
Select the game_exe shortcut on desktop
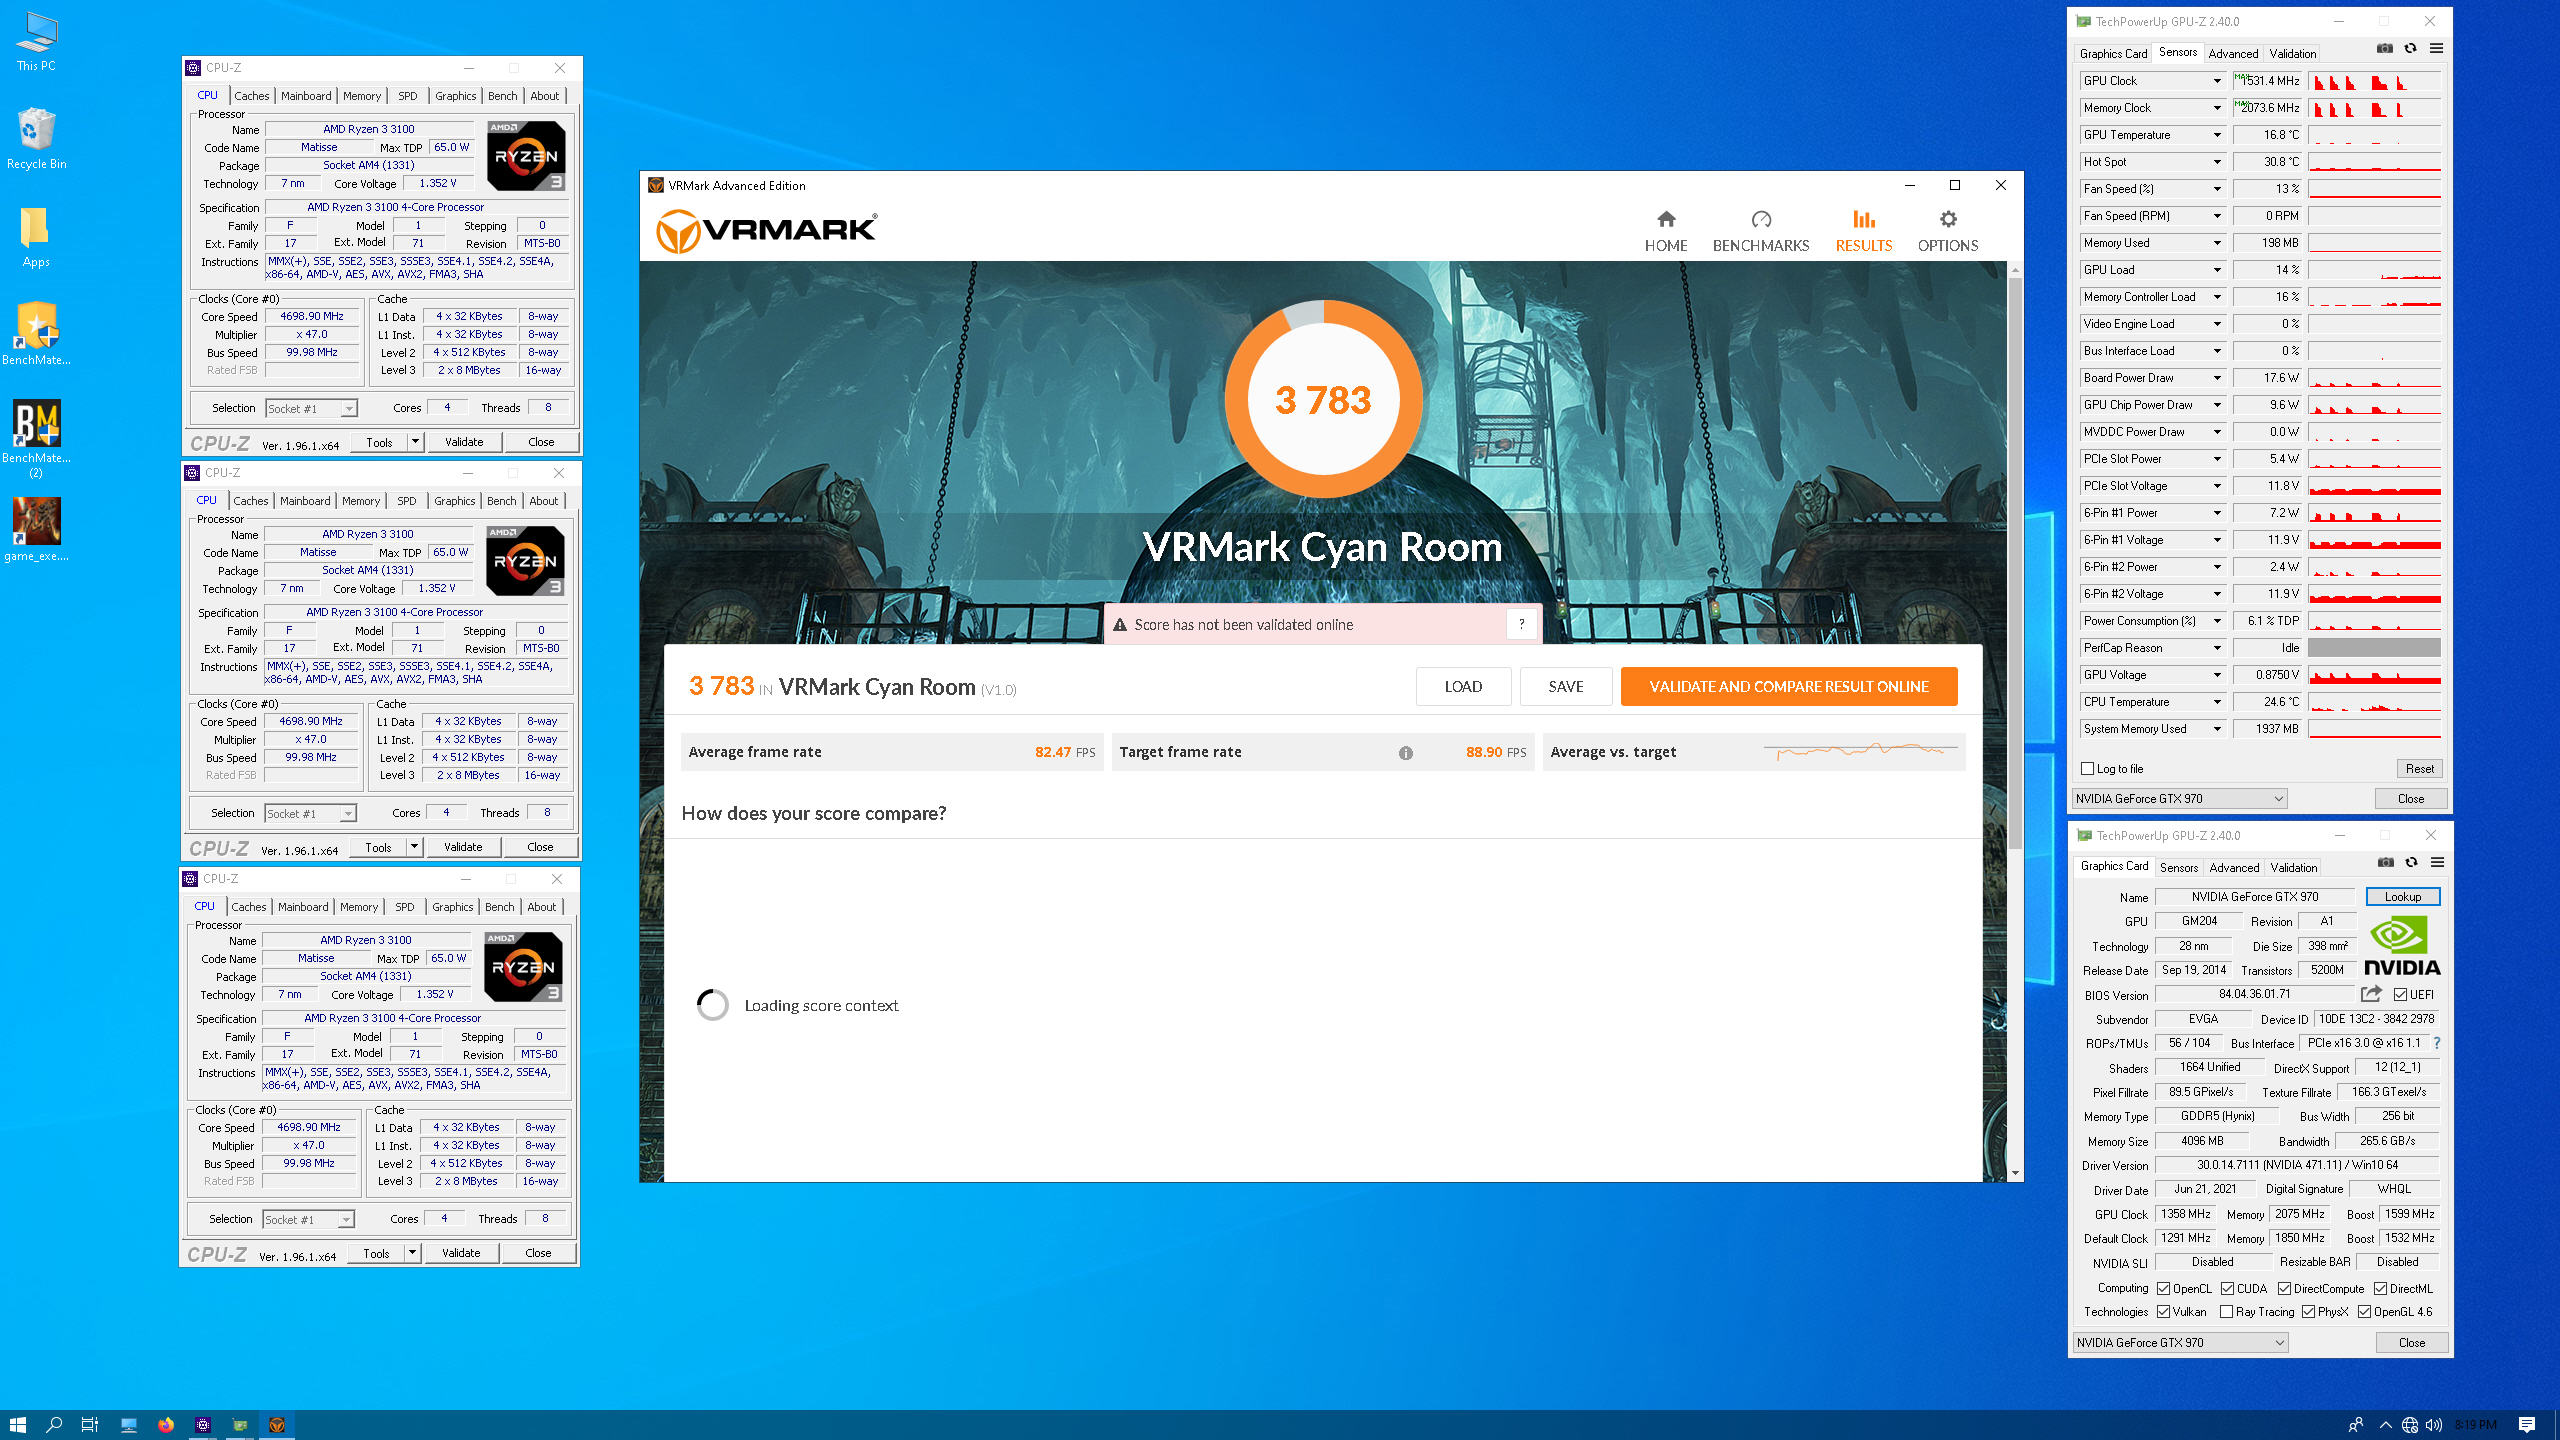[x=36, y=530]
